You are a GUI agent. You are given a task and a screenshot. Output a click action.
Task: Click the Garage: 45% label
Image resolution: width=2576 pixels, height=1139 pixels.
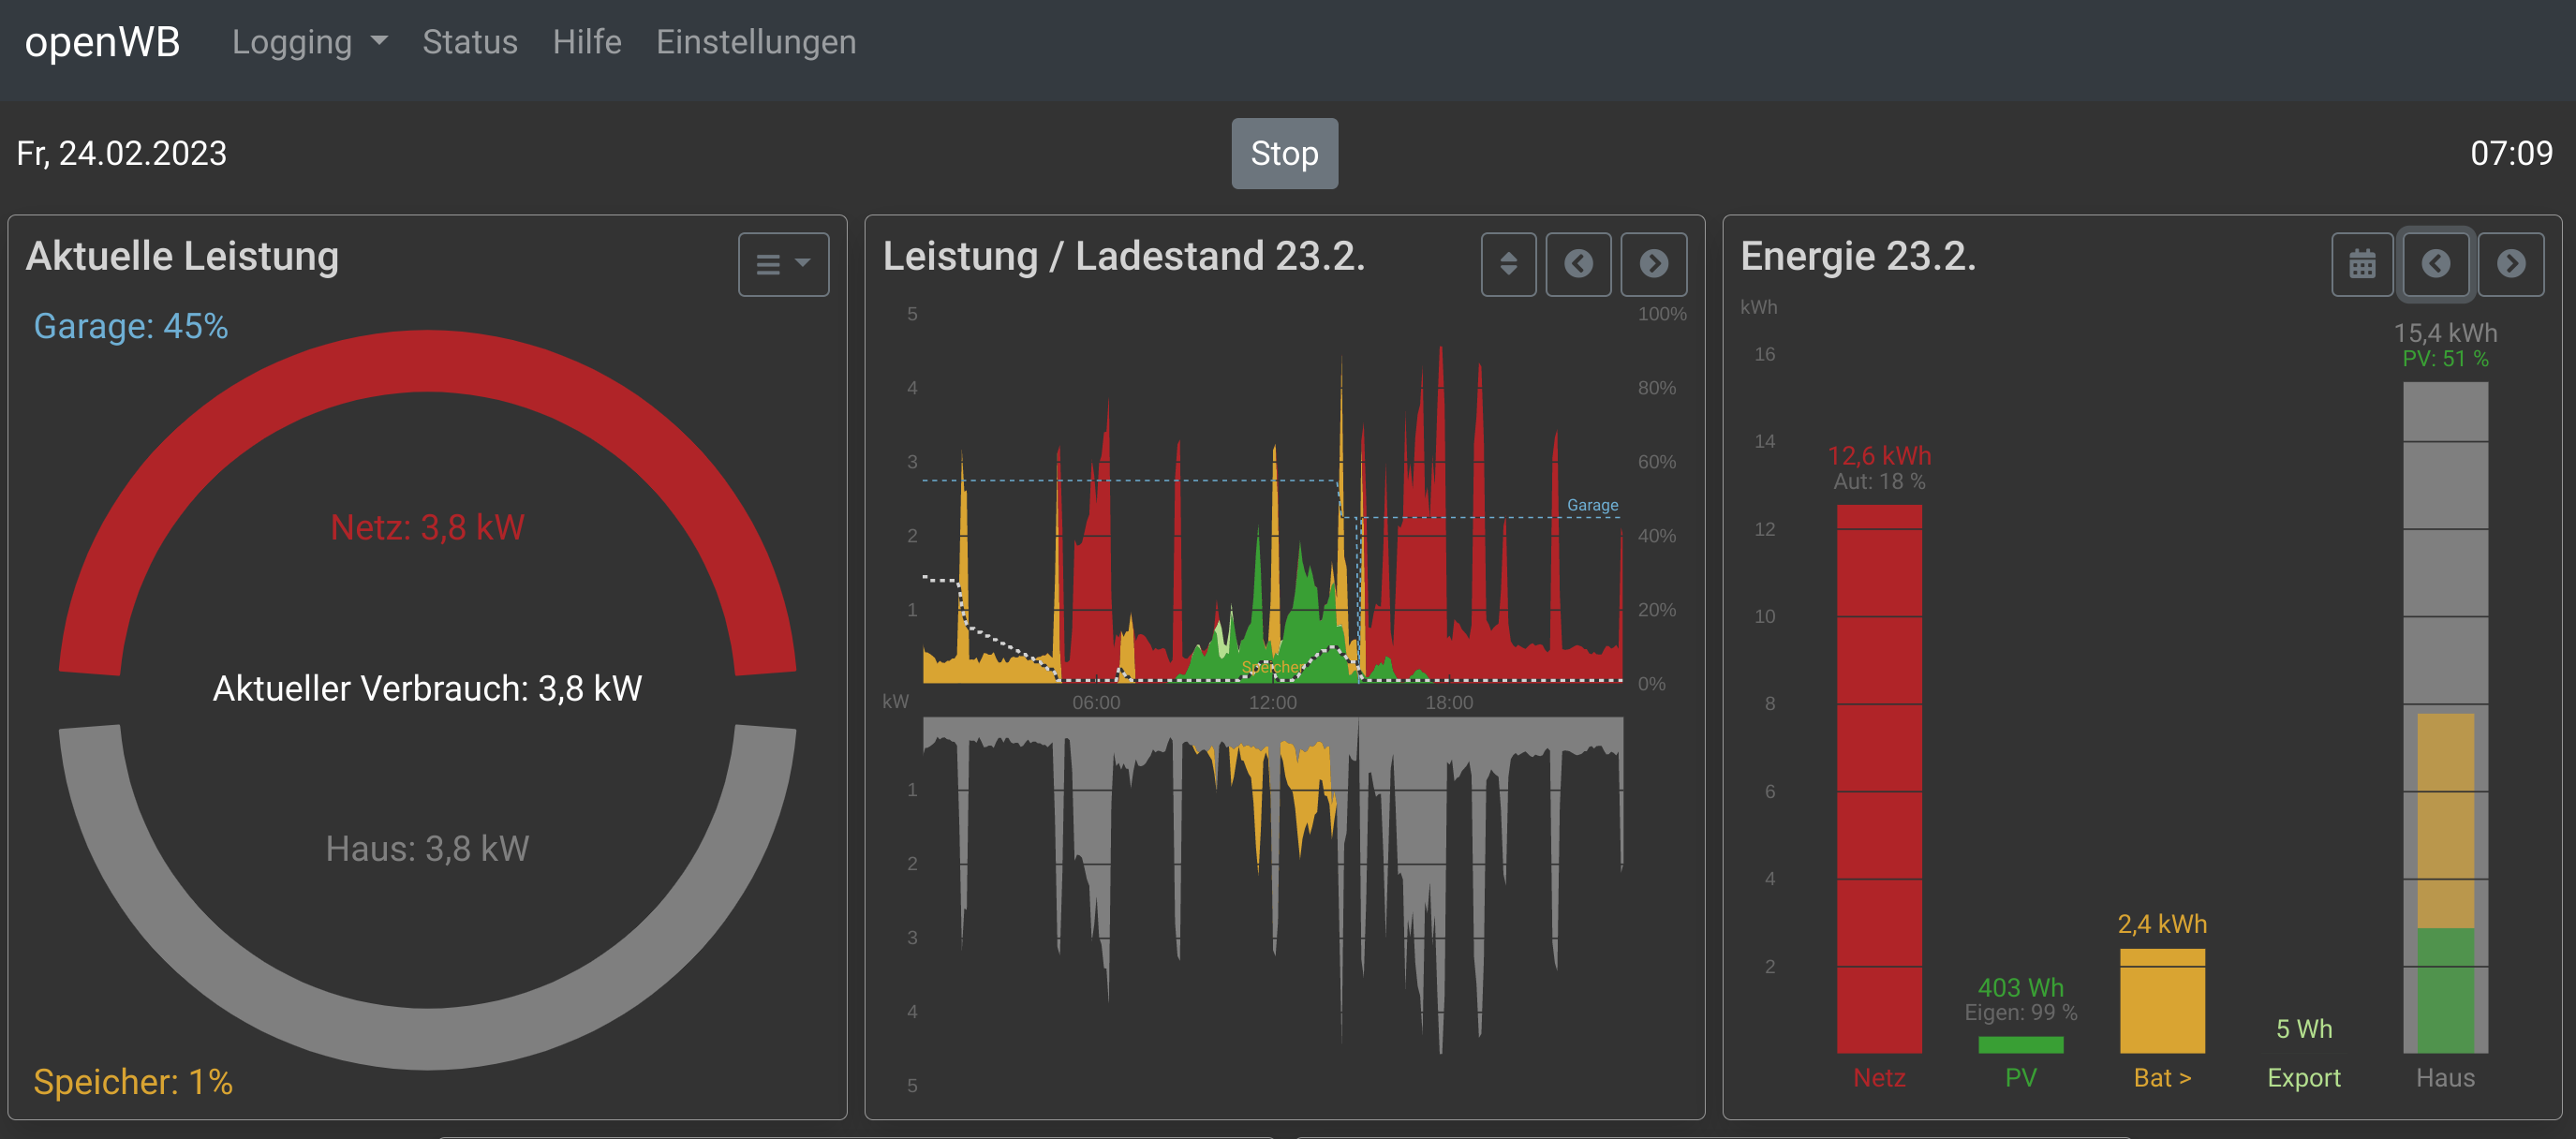coord(131,326)
